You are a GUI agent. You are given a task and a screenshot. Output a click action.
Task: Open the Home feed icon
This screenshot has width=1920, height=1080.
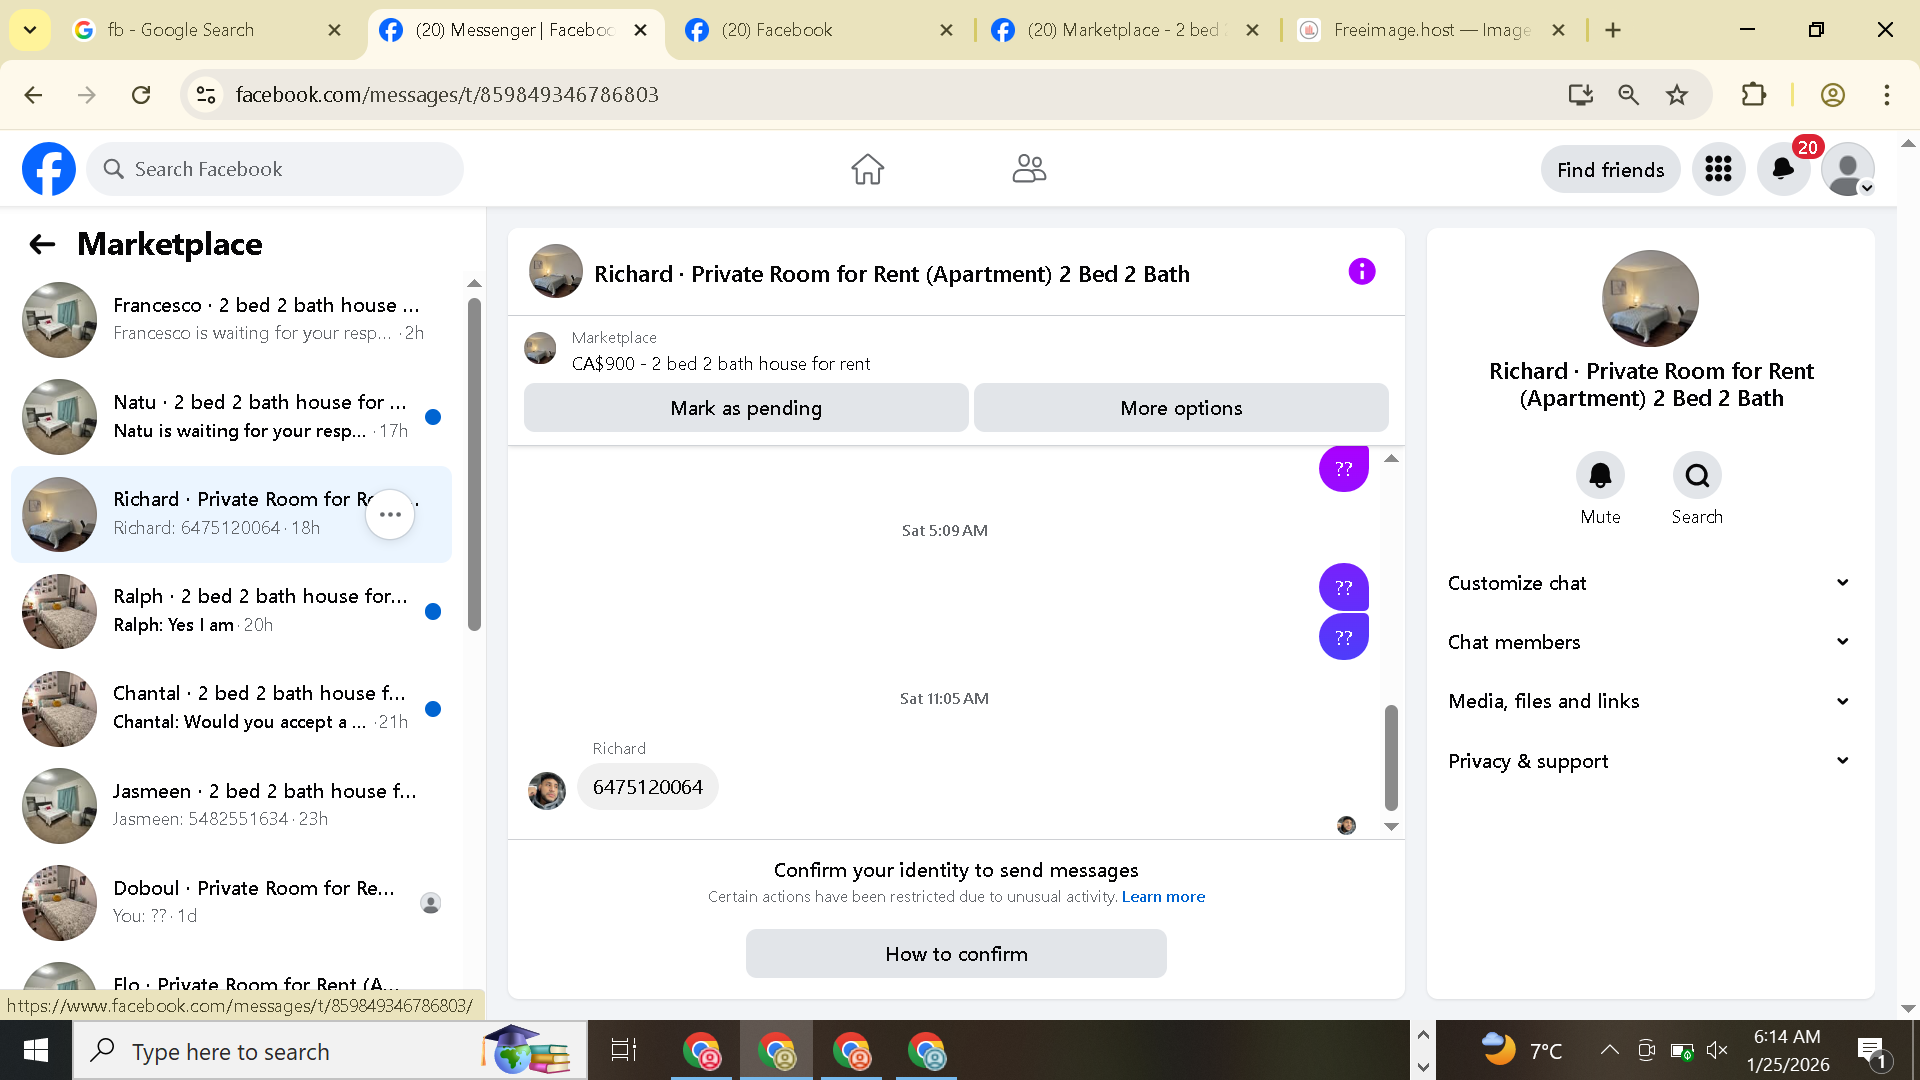[867, 169]
